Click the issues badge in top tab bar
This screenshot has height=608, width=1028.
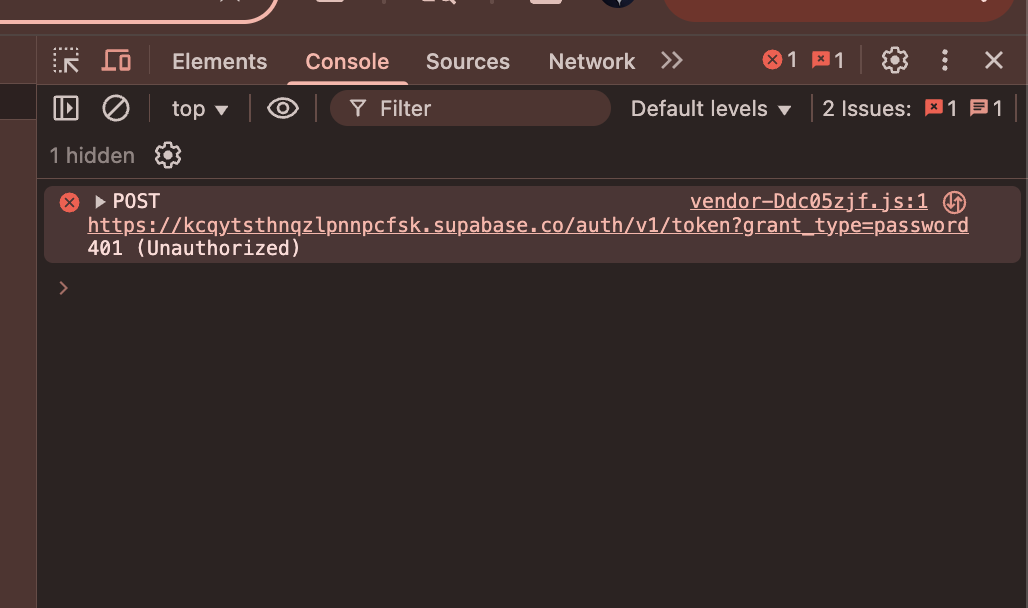pyautogui.click(x=827, y=60)
